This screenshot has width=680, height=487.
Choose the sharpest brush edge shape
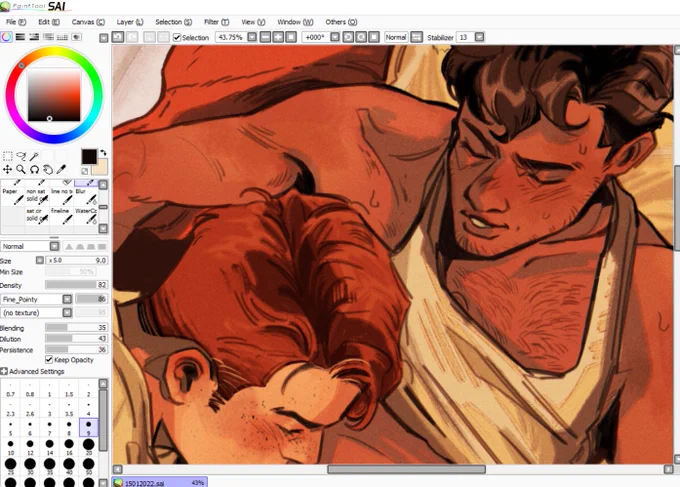pos(69,246)
